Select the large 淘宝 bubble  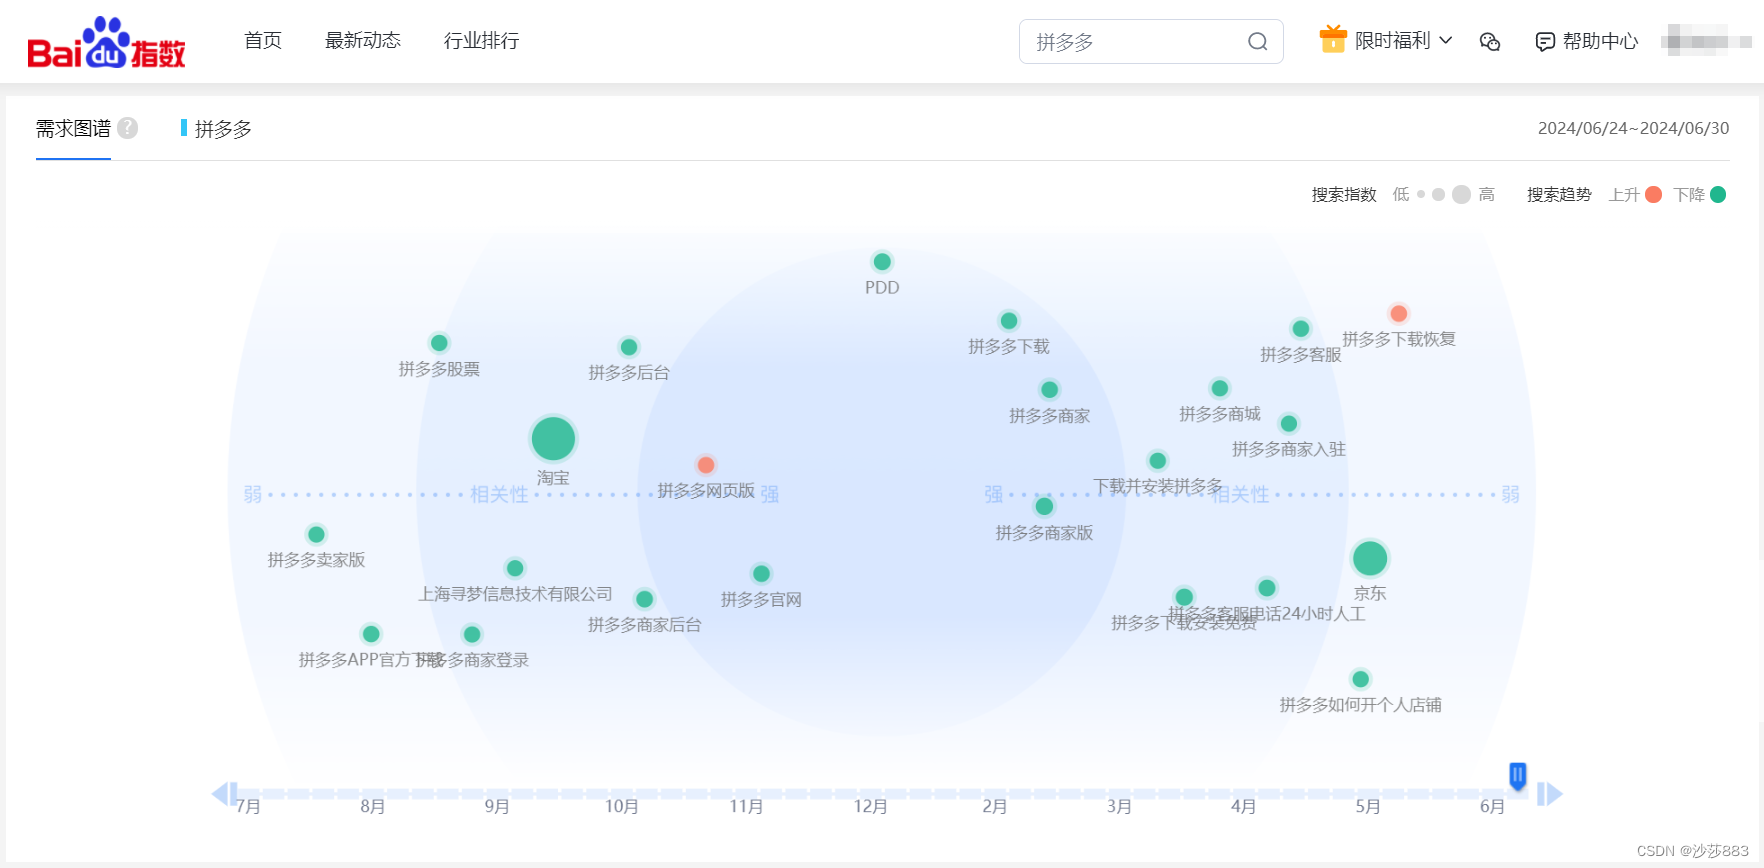(553, 438)
